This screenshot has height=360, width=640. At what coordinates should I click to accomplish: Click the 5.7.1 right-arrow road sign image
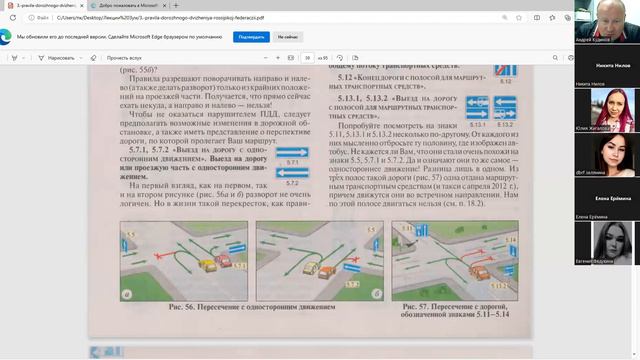[x=292, y=153]
